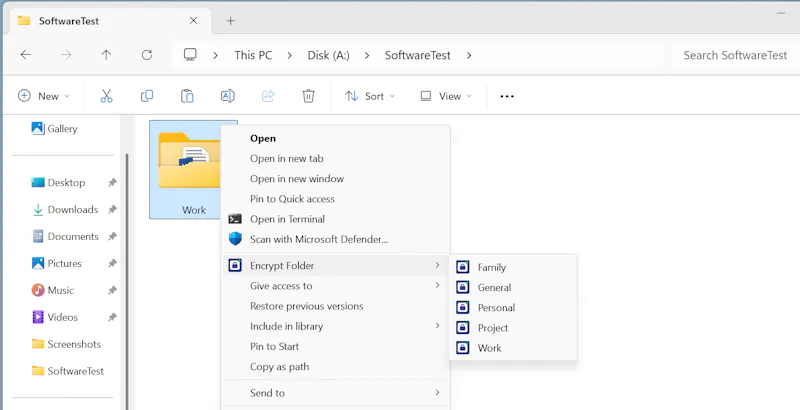Click the navigation pane scrollbar
This screenshot has height=410, width=800.
coord(127,280)
